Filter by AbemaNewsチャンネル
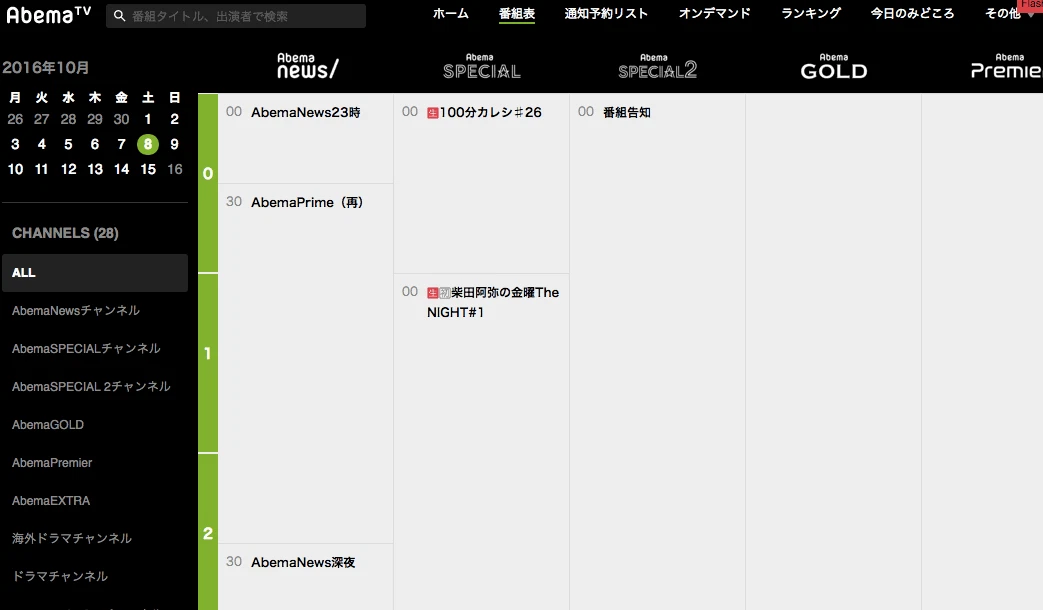 [76, 311]
